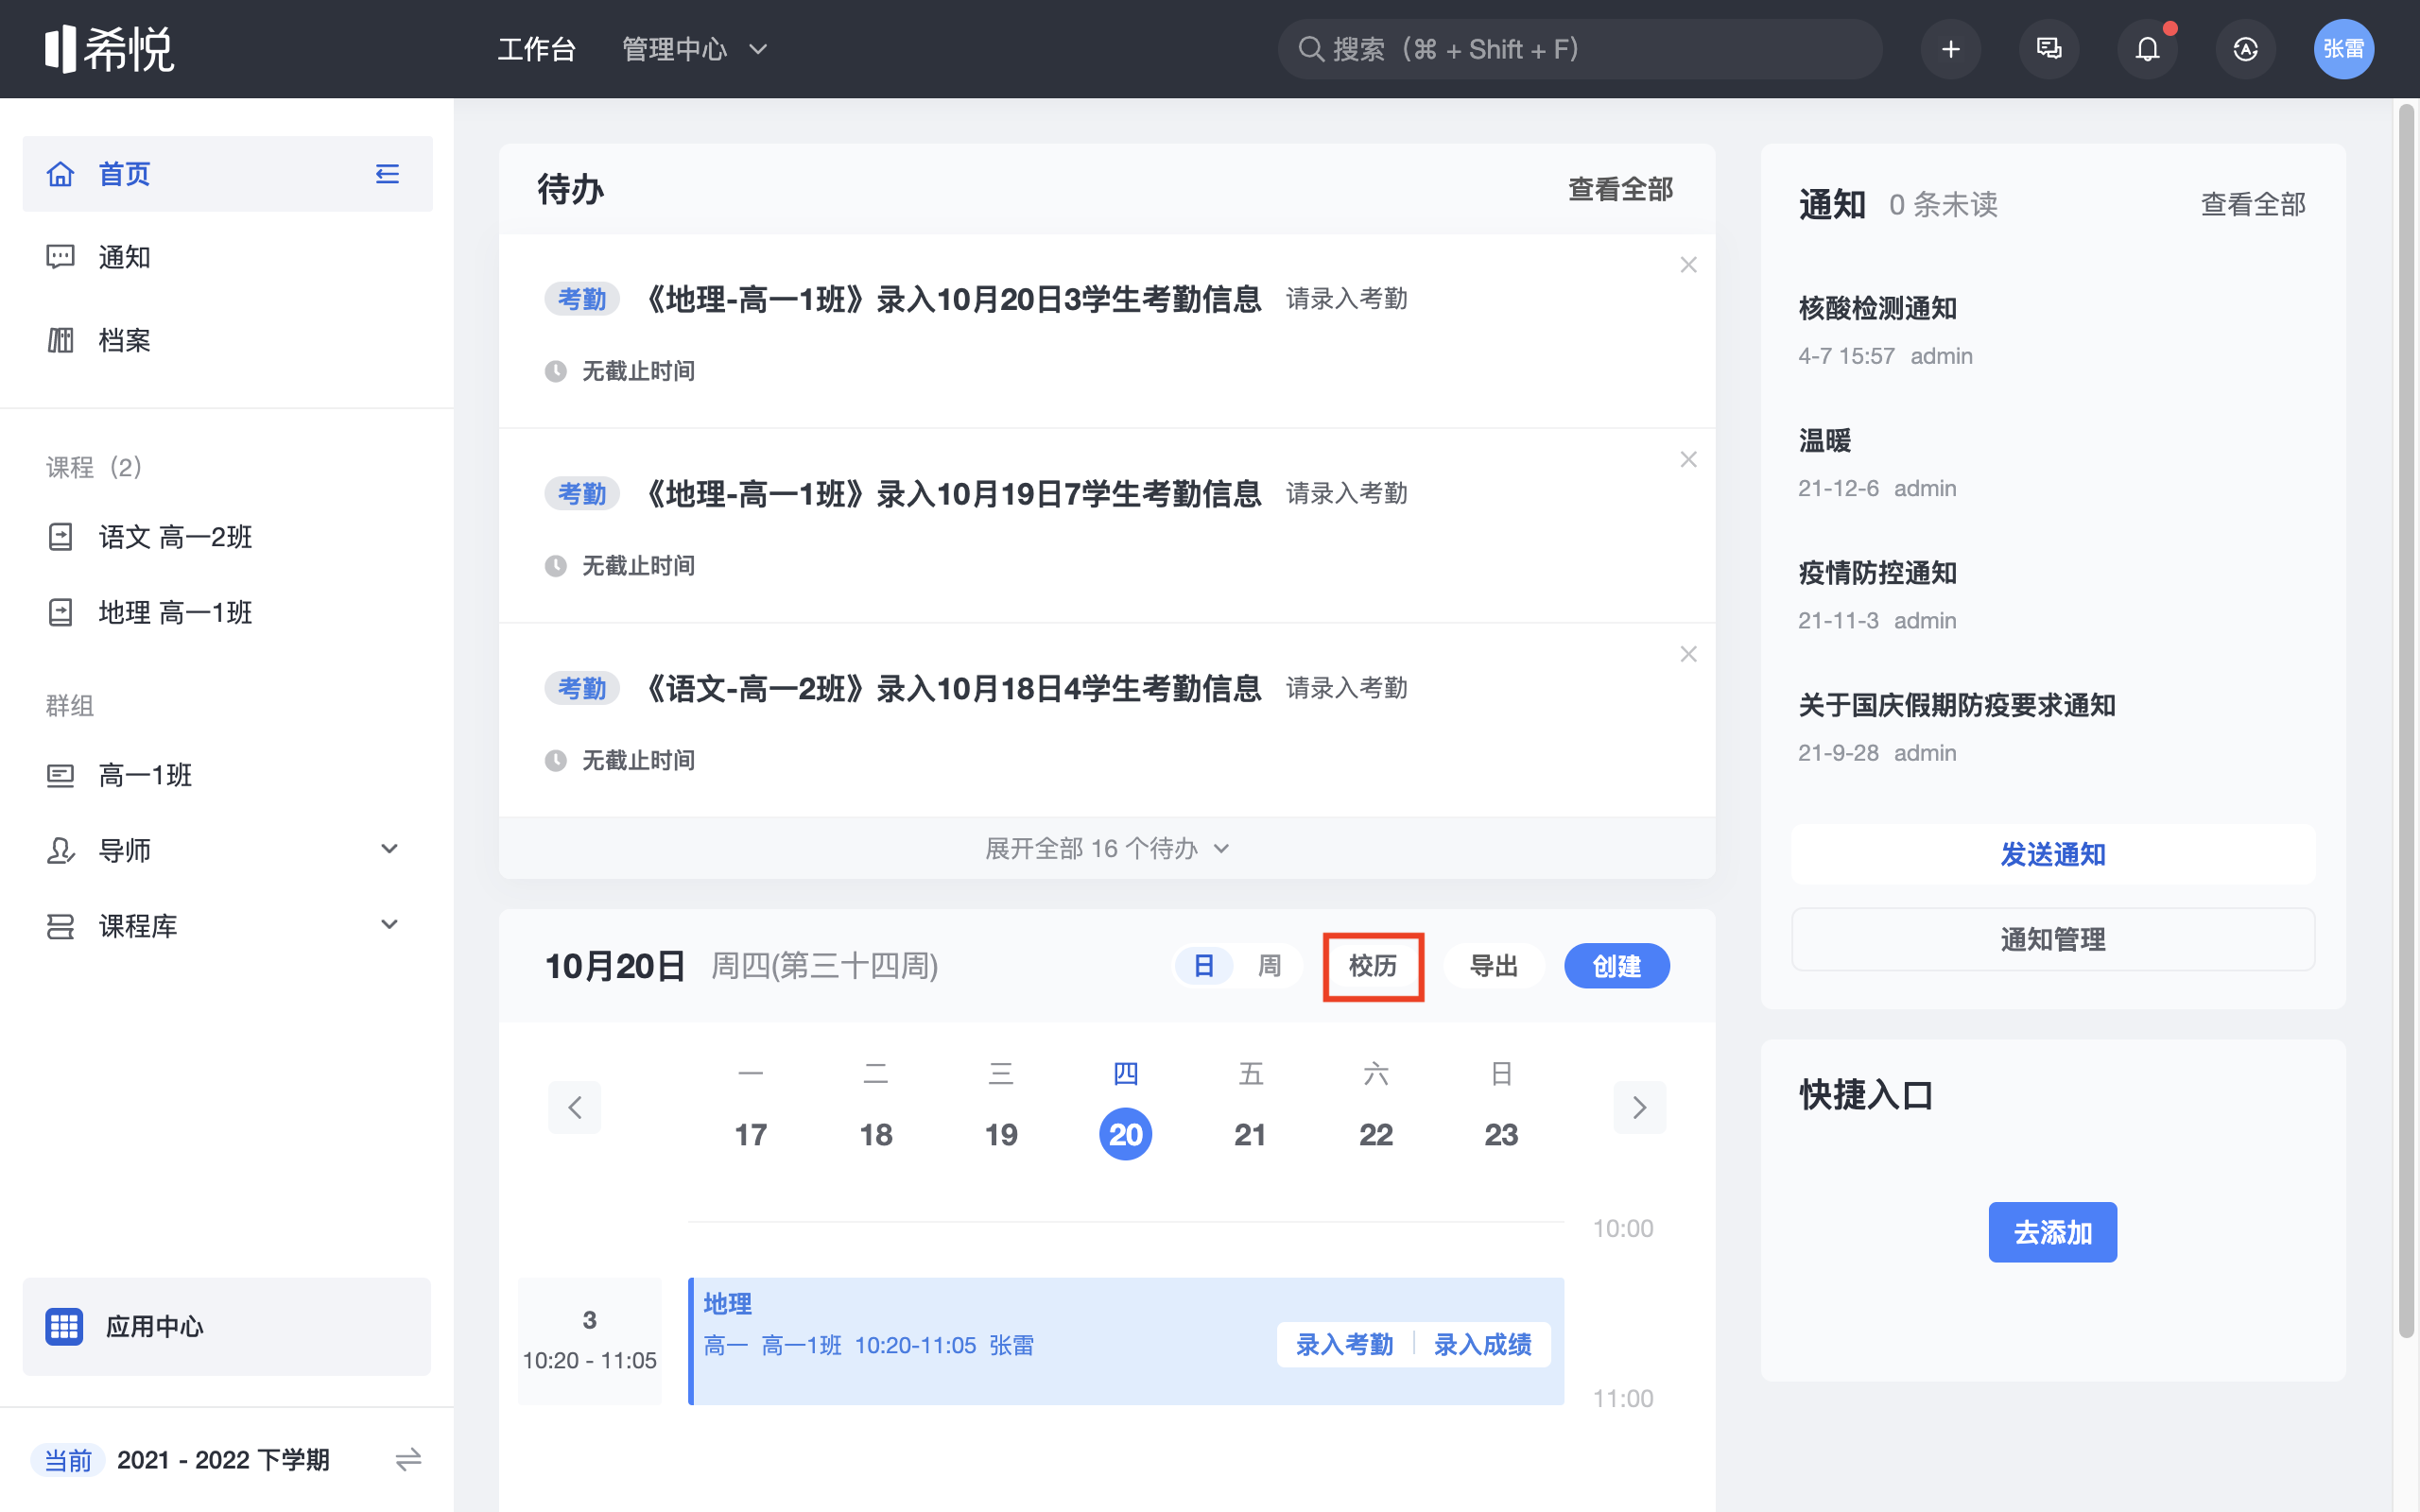
Task: Click the 发送通知 button
Action: tap(2052, 854)
